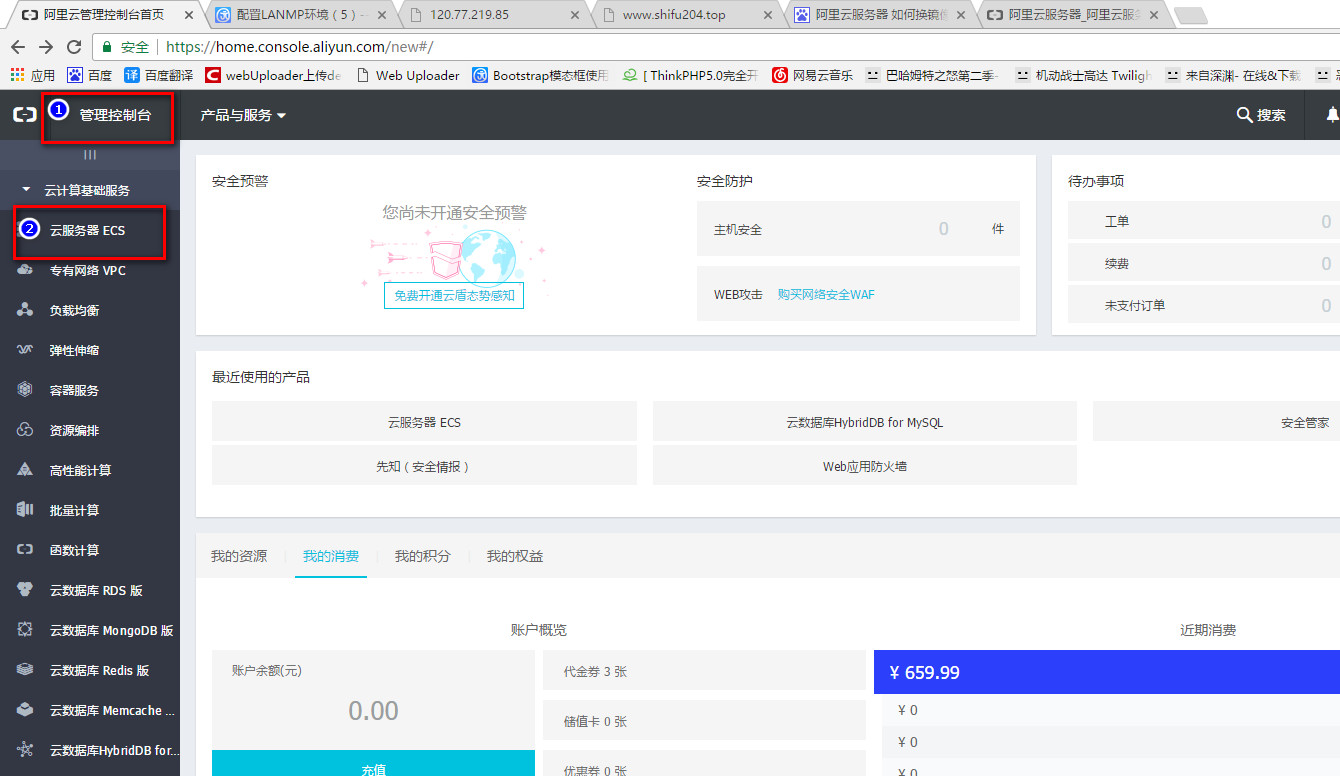
Task: Click the 储值卡 0 张 card
Action: [704, 721]
